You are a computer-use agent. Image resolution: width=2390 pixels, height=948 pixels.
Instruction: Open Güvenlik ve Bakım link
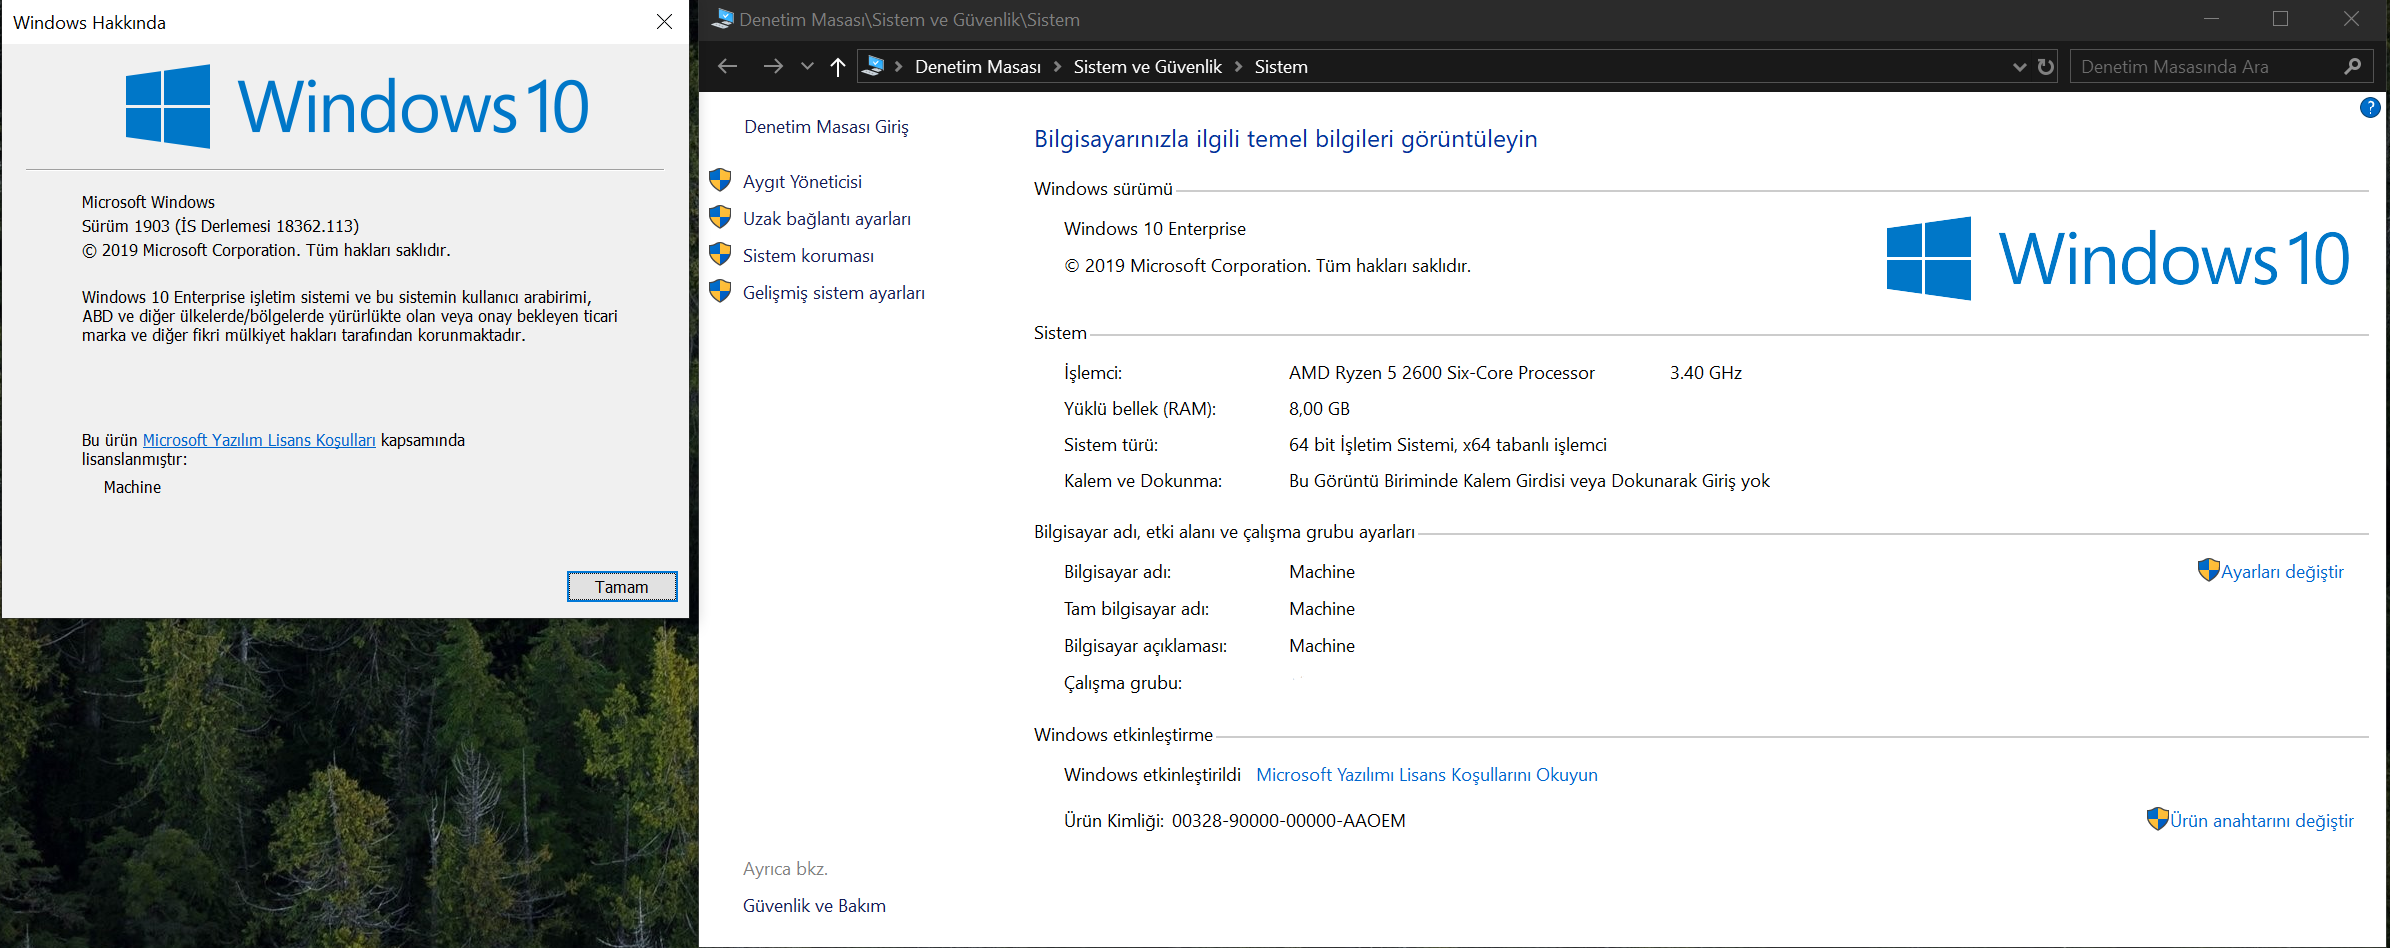814,906
